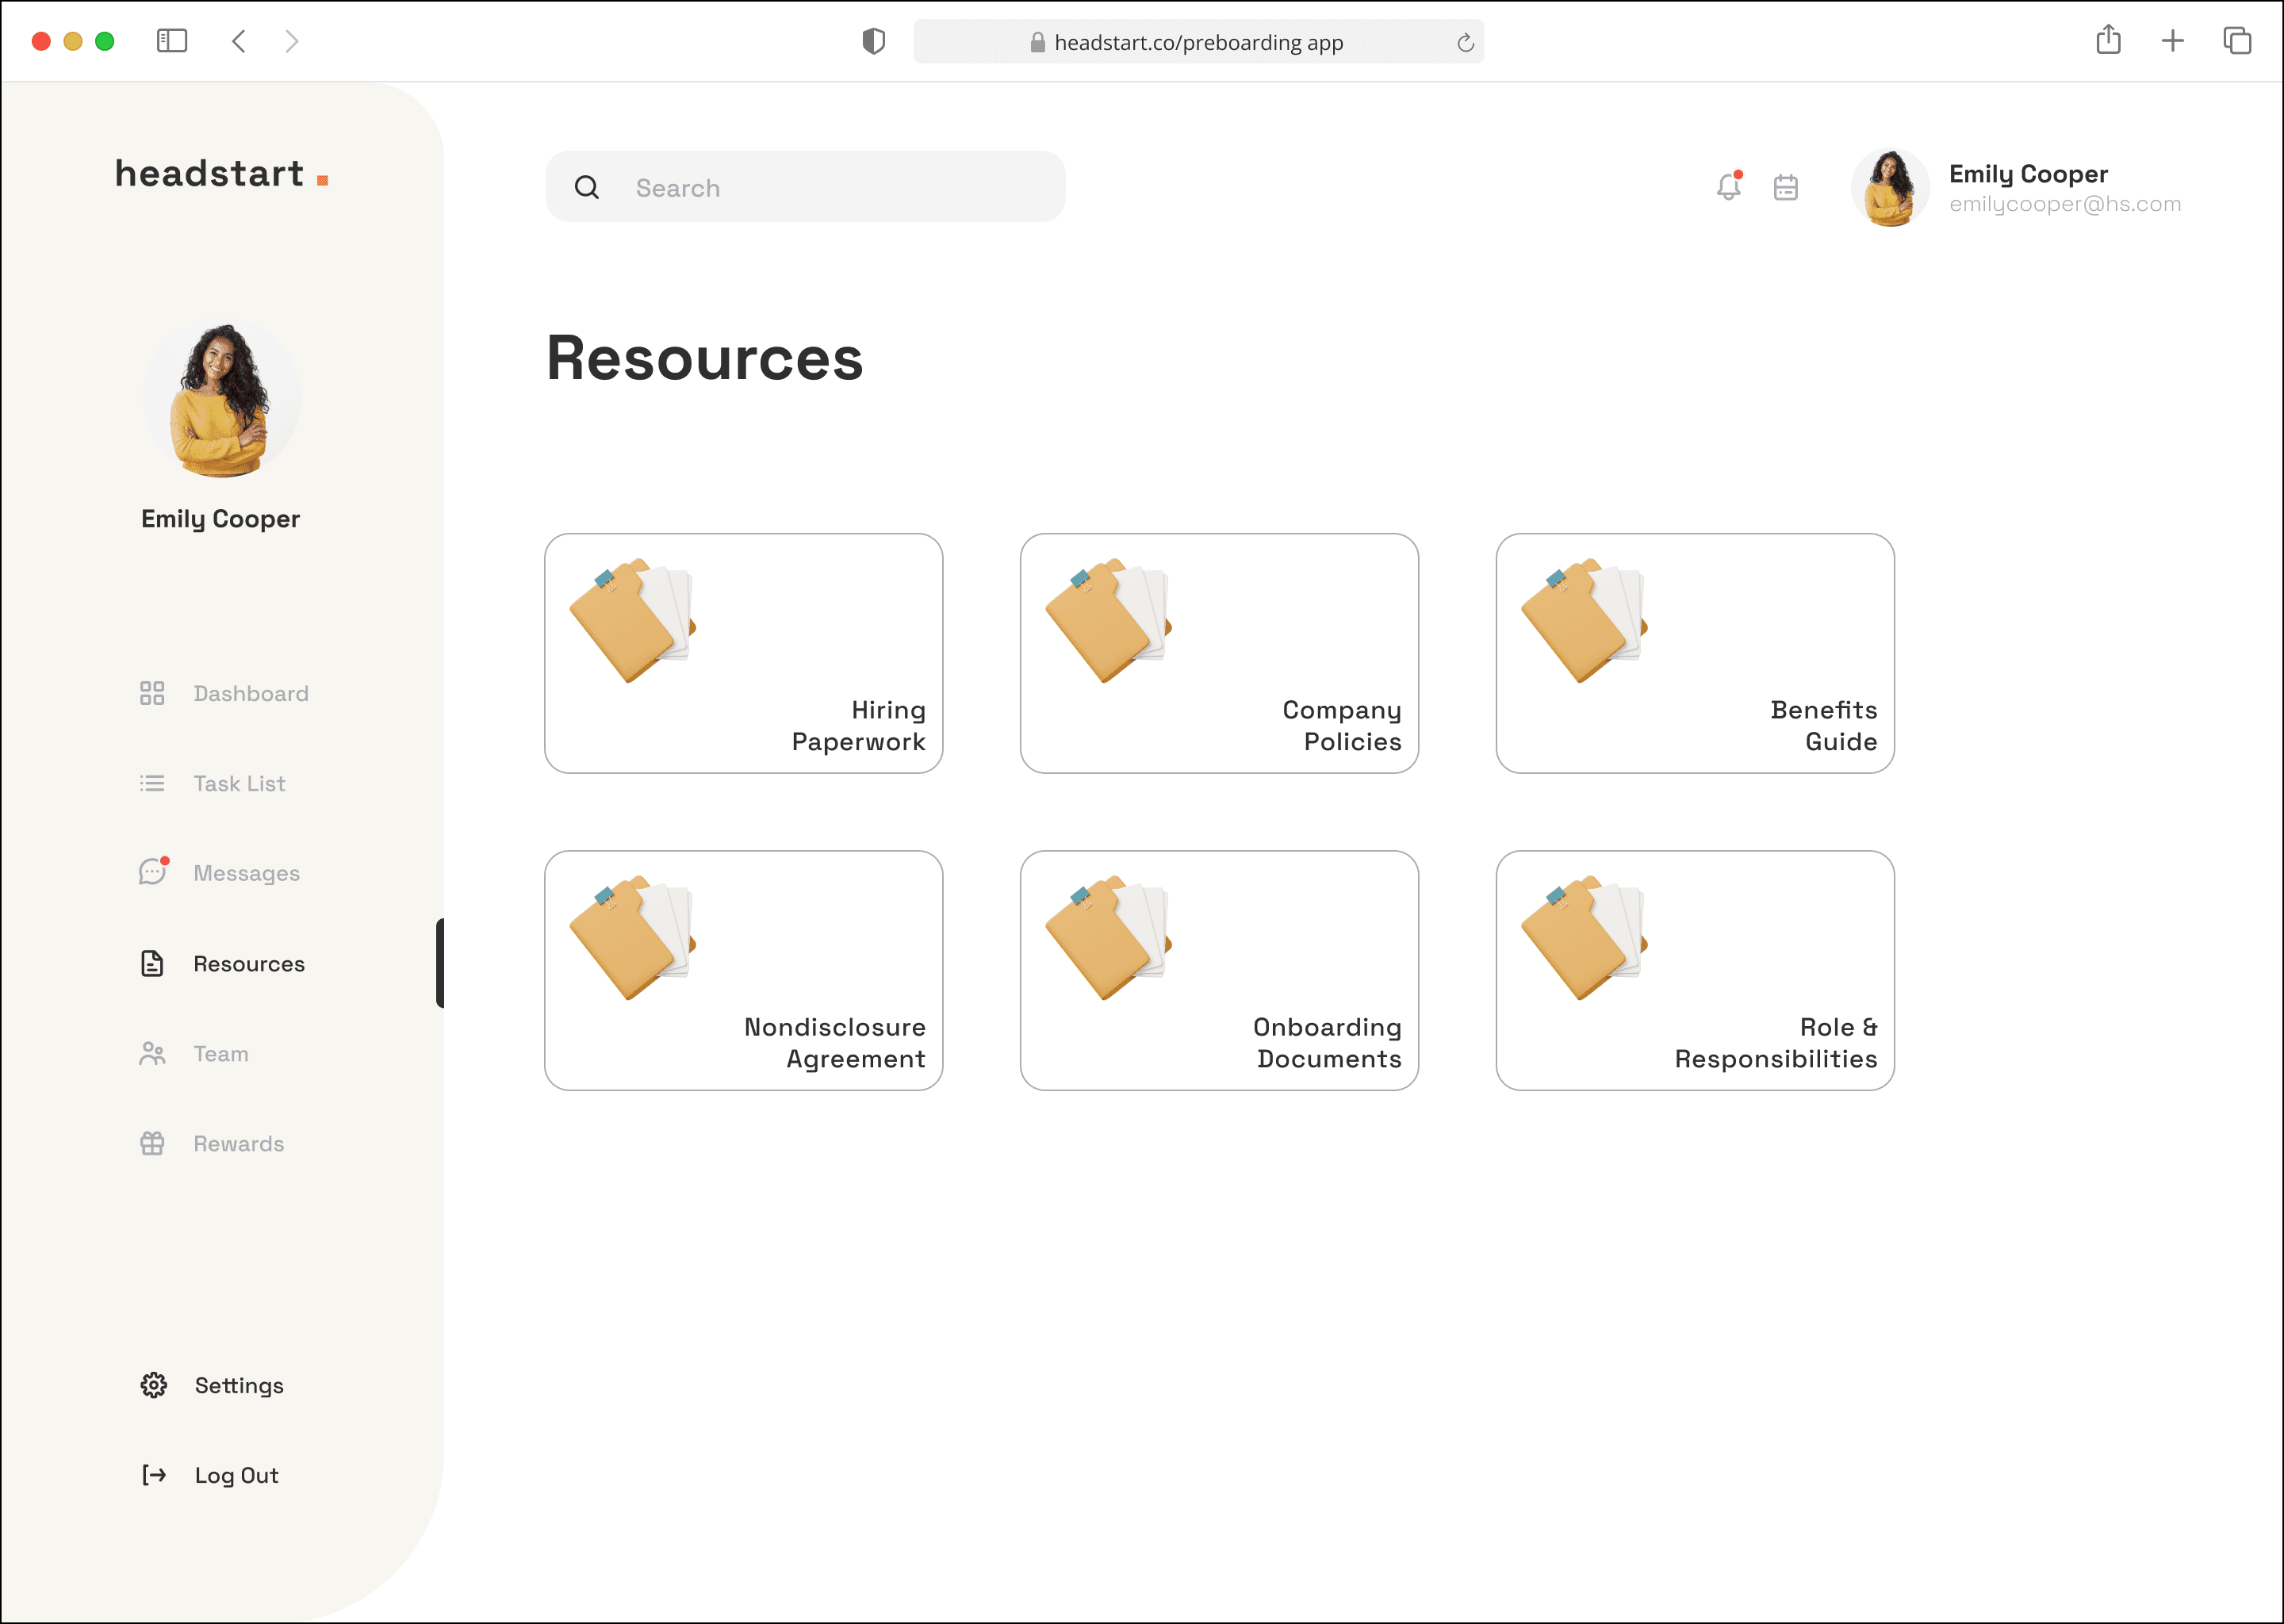Open the browser Share icon
This screenshot has height=1624, width=2284.
point(2108,41)
